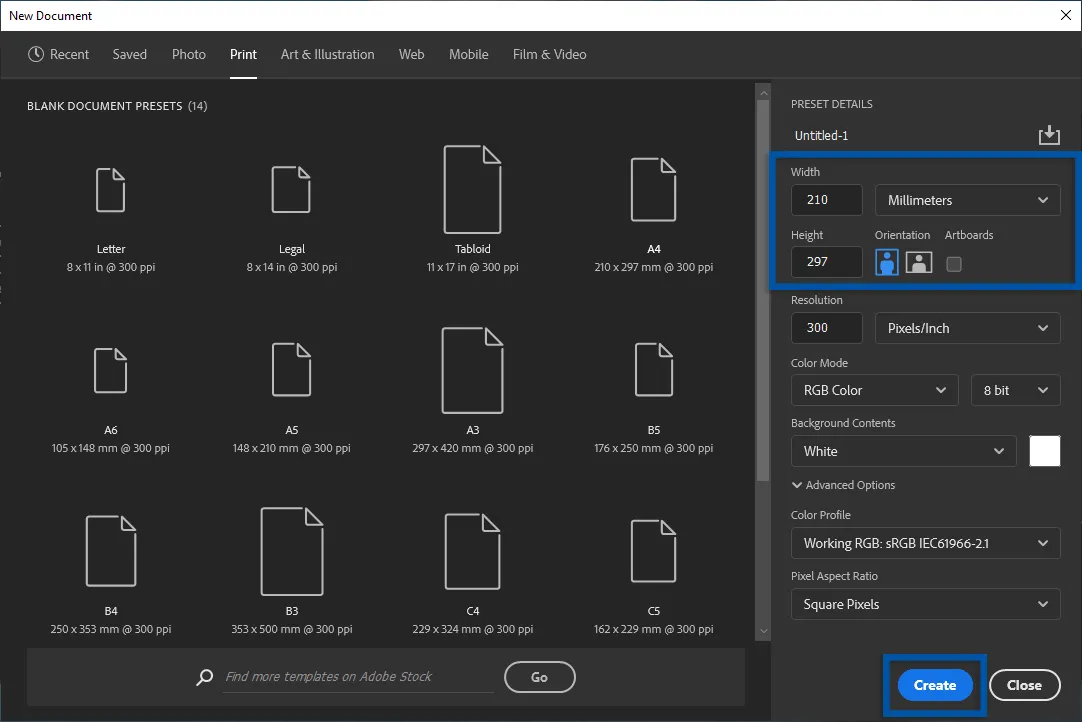
Task: Switch orientation to landscape
Action: (x=918, y=262)
